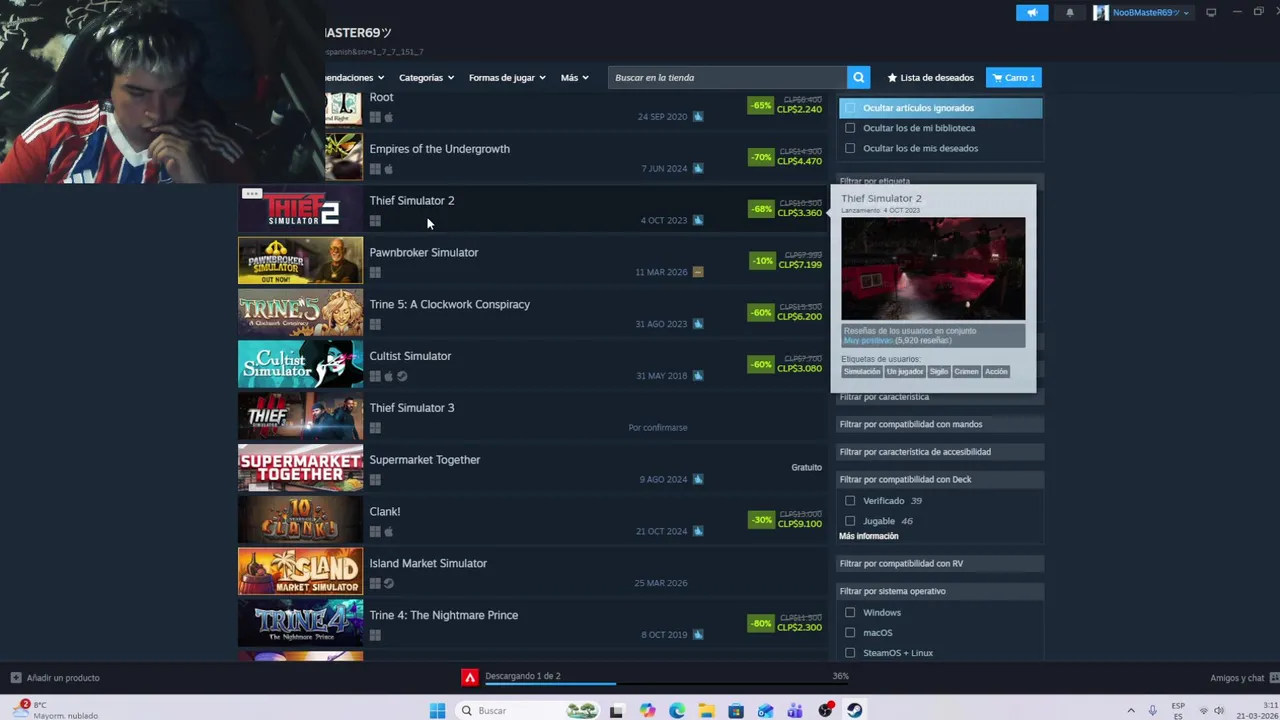Screen dimensions: 1280x720
Task: Open File Explorer from taskbar
Action: (707, 711)
